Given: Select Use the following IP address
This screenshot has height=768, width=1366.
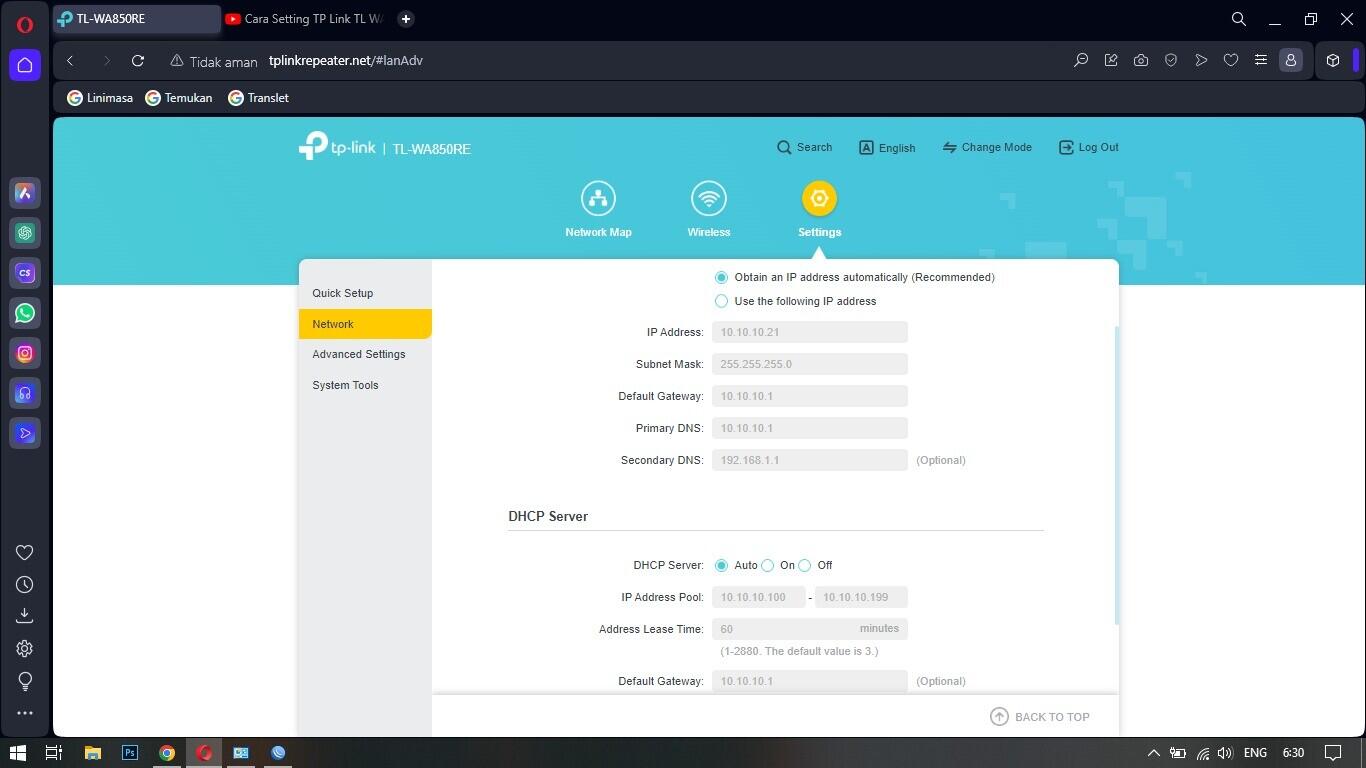Looking at the screenshot, I should coord(721,301).
